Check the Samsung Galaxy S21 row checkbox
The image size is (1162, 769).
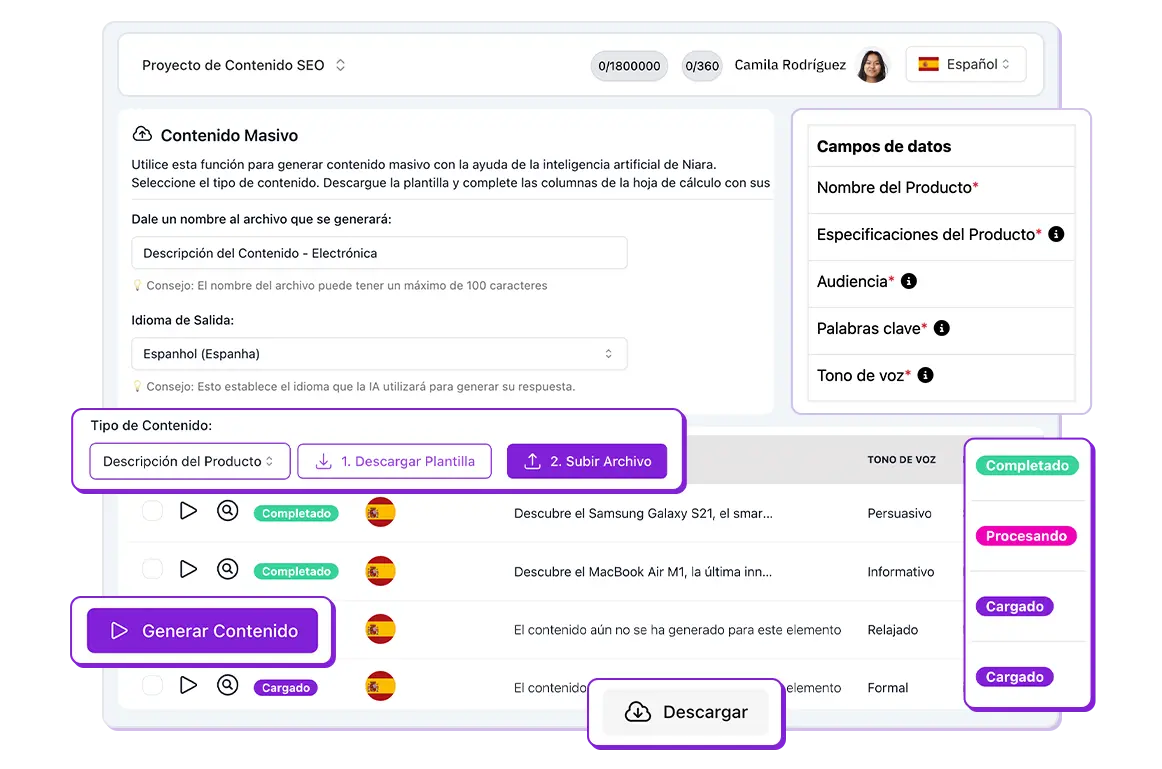(152, 512)
